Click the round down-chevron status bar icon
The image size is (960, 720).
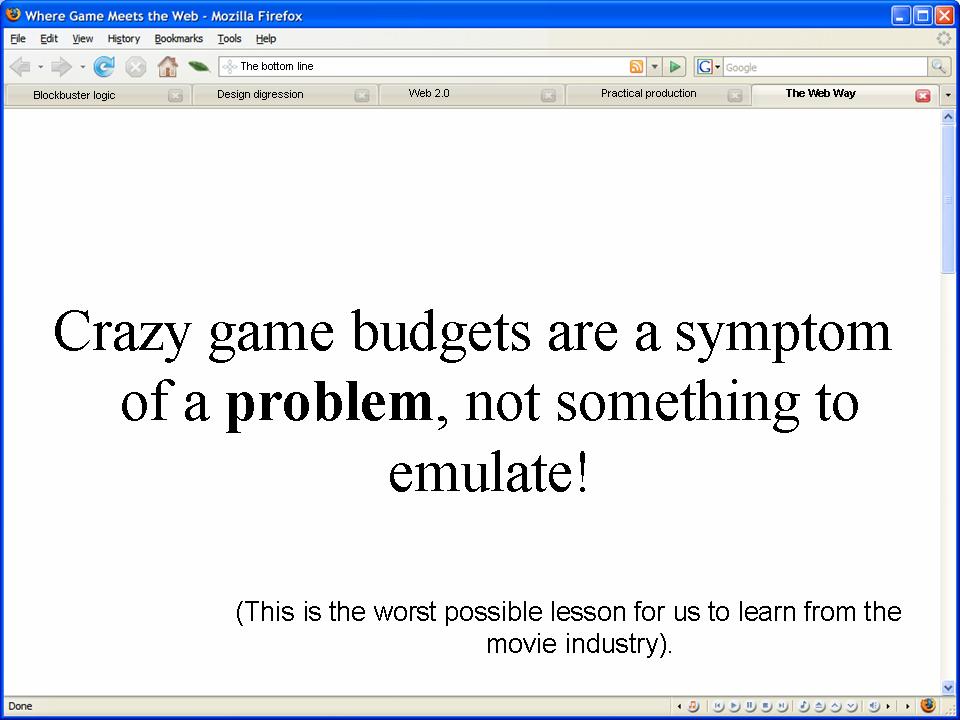click(x=852, y=706)
